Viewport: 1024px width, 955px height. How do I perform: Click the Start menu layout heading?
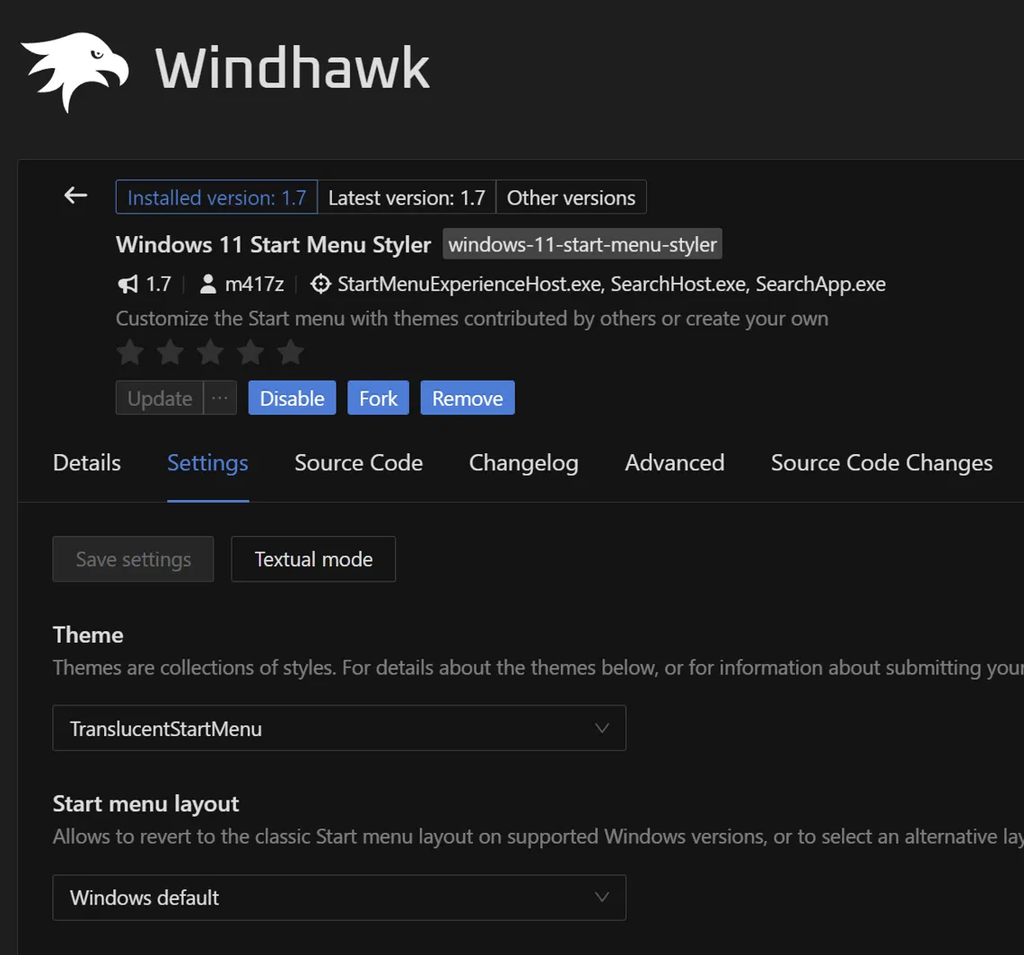[x=146, y=803]
